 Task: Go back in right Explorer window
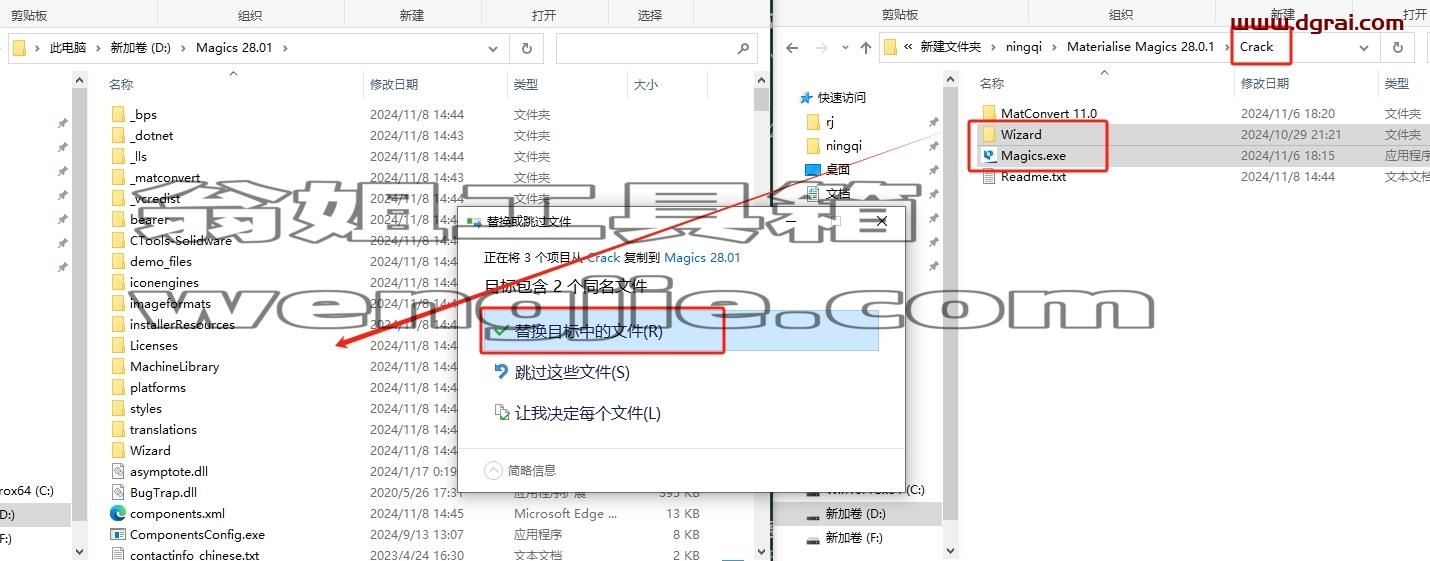tap(792, 47)
